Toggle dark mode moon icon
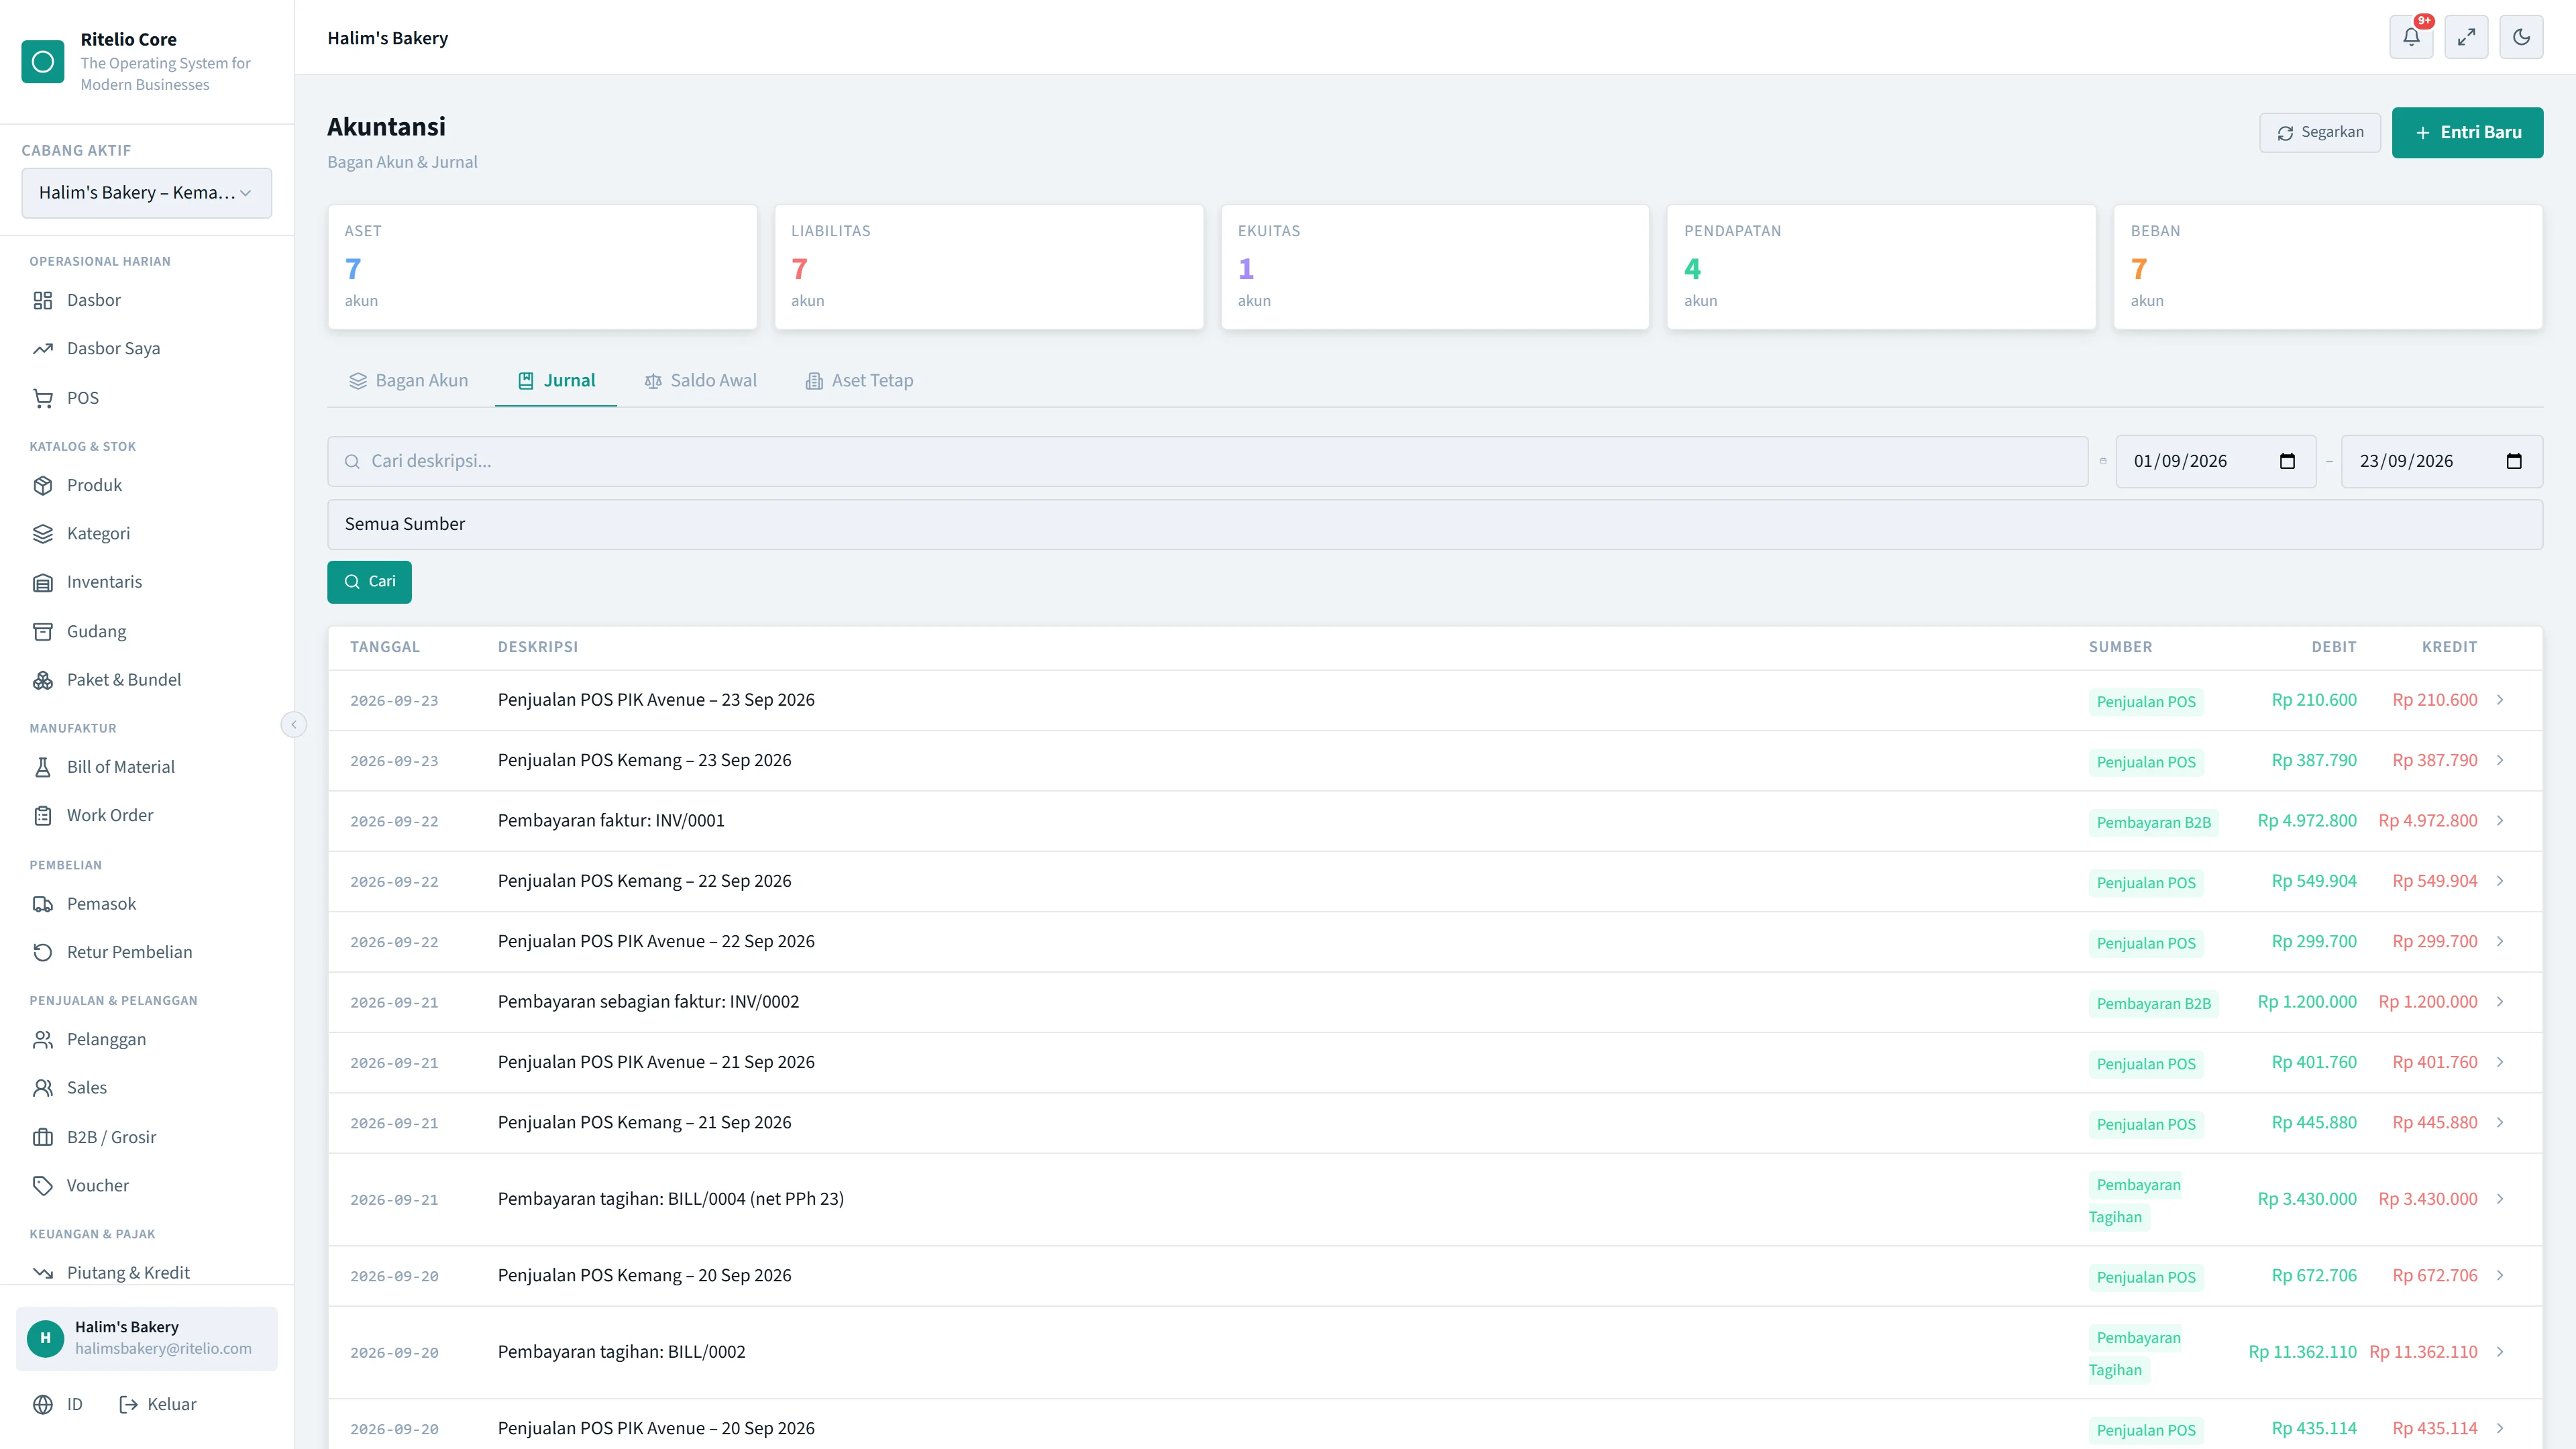2576x1449 pixels. pos(2521,37)
